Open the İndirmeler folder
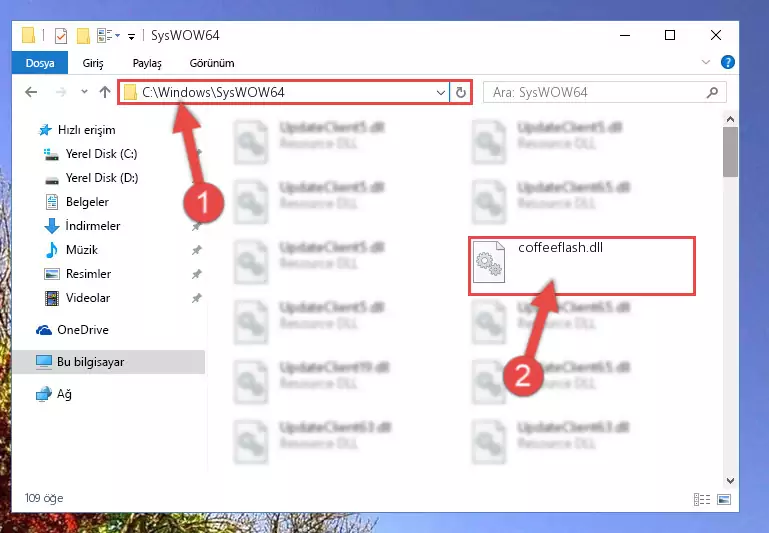 (82, 226)
